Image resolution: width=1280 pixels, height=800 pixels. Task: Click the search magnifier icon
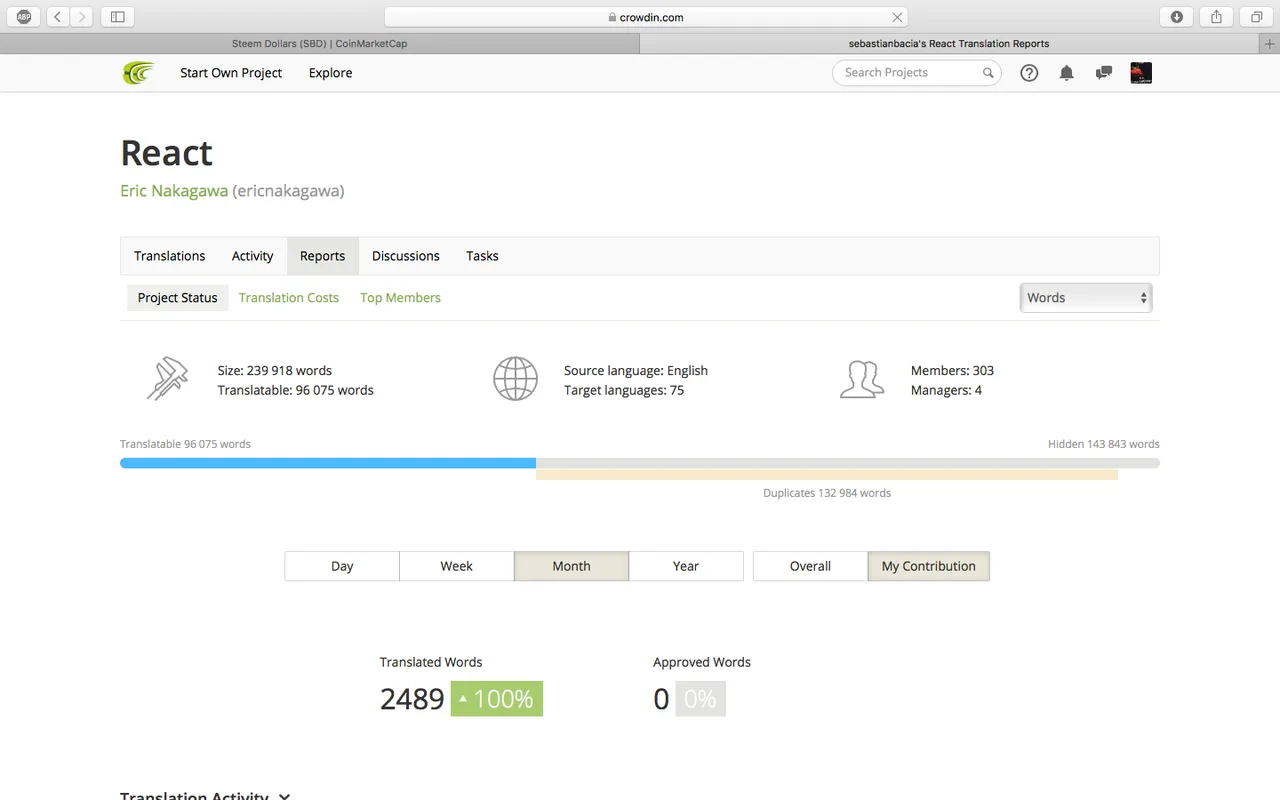(988, 73)
